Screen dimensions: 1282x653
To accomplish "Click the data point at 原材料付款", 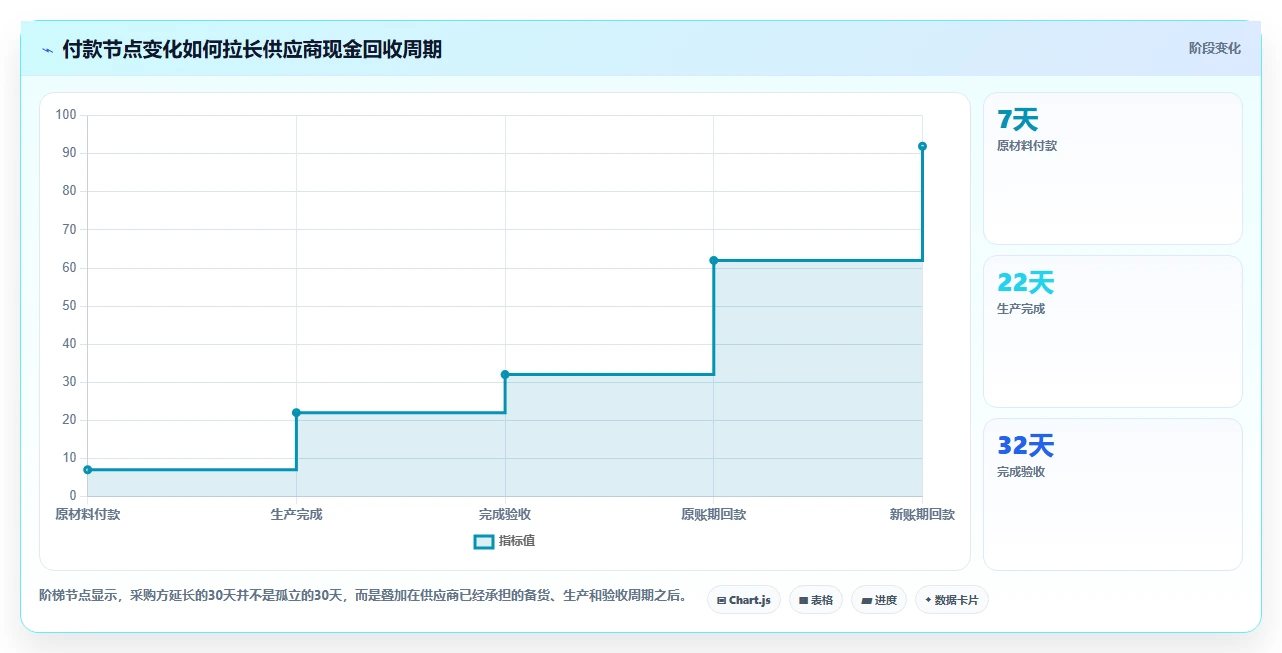I will pyautogui.click(x=88, y=469).
